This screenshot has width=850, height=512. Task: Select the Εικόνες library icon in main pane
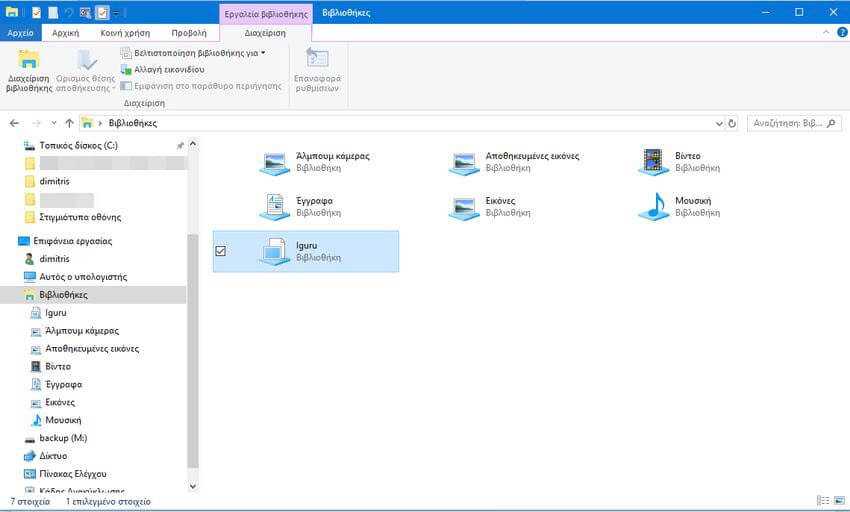[464, 207]
